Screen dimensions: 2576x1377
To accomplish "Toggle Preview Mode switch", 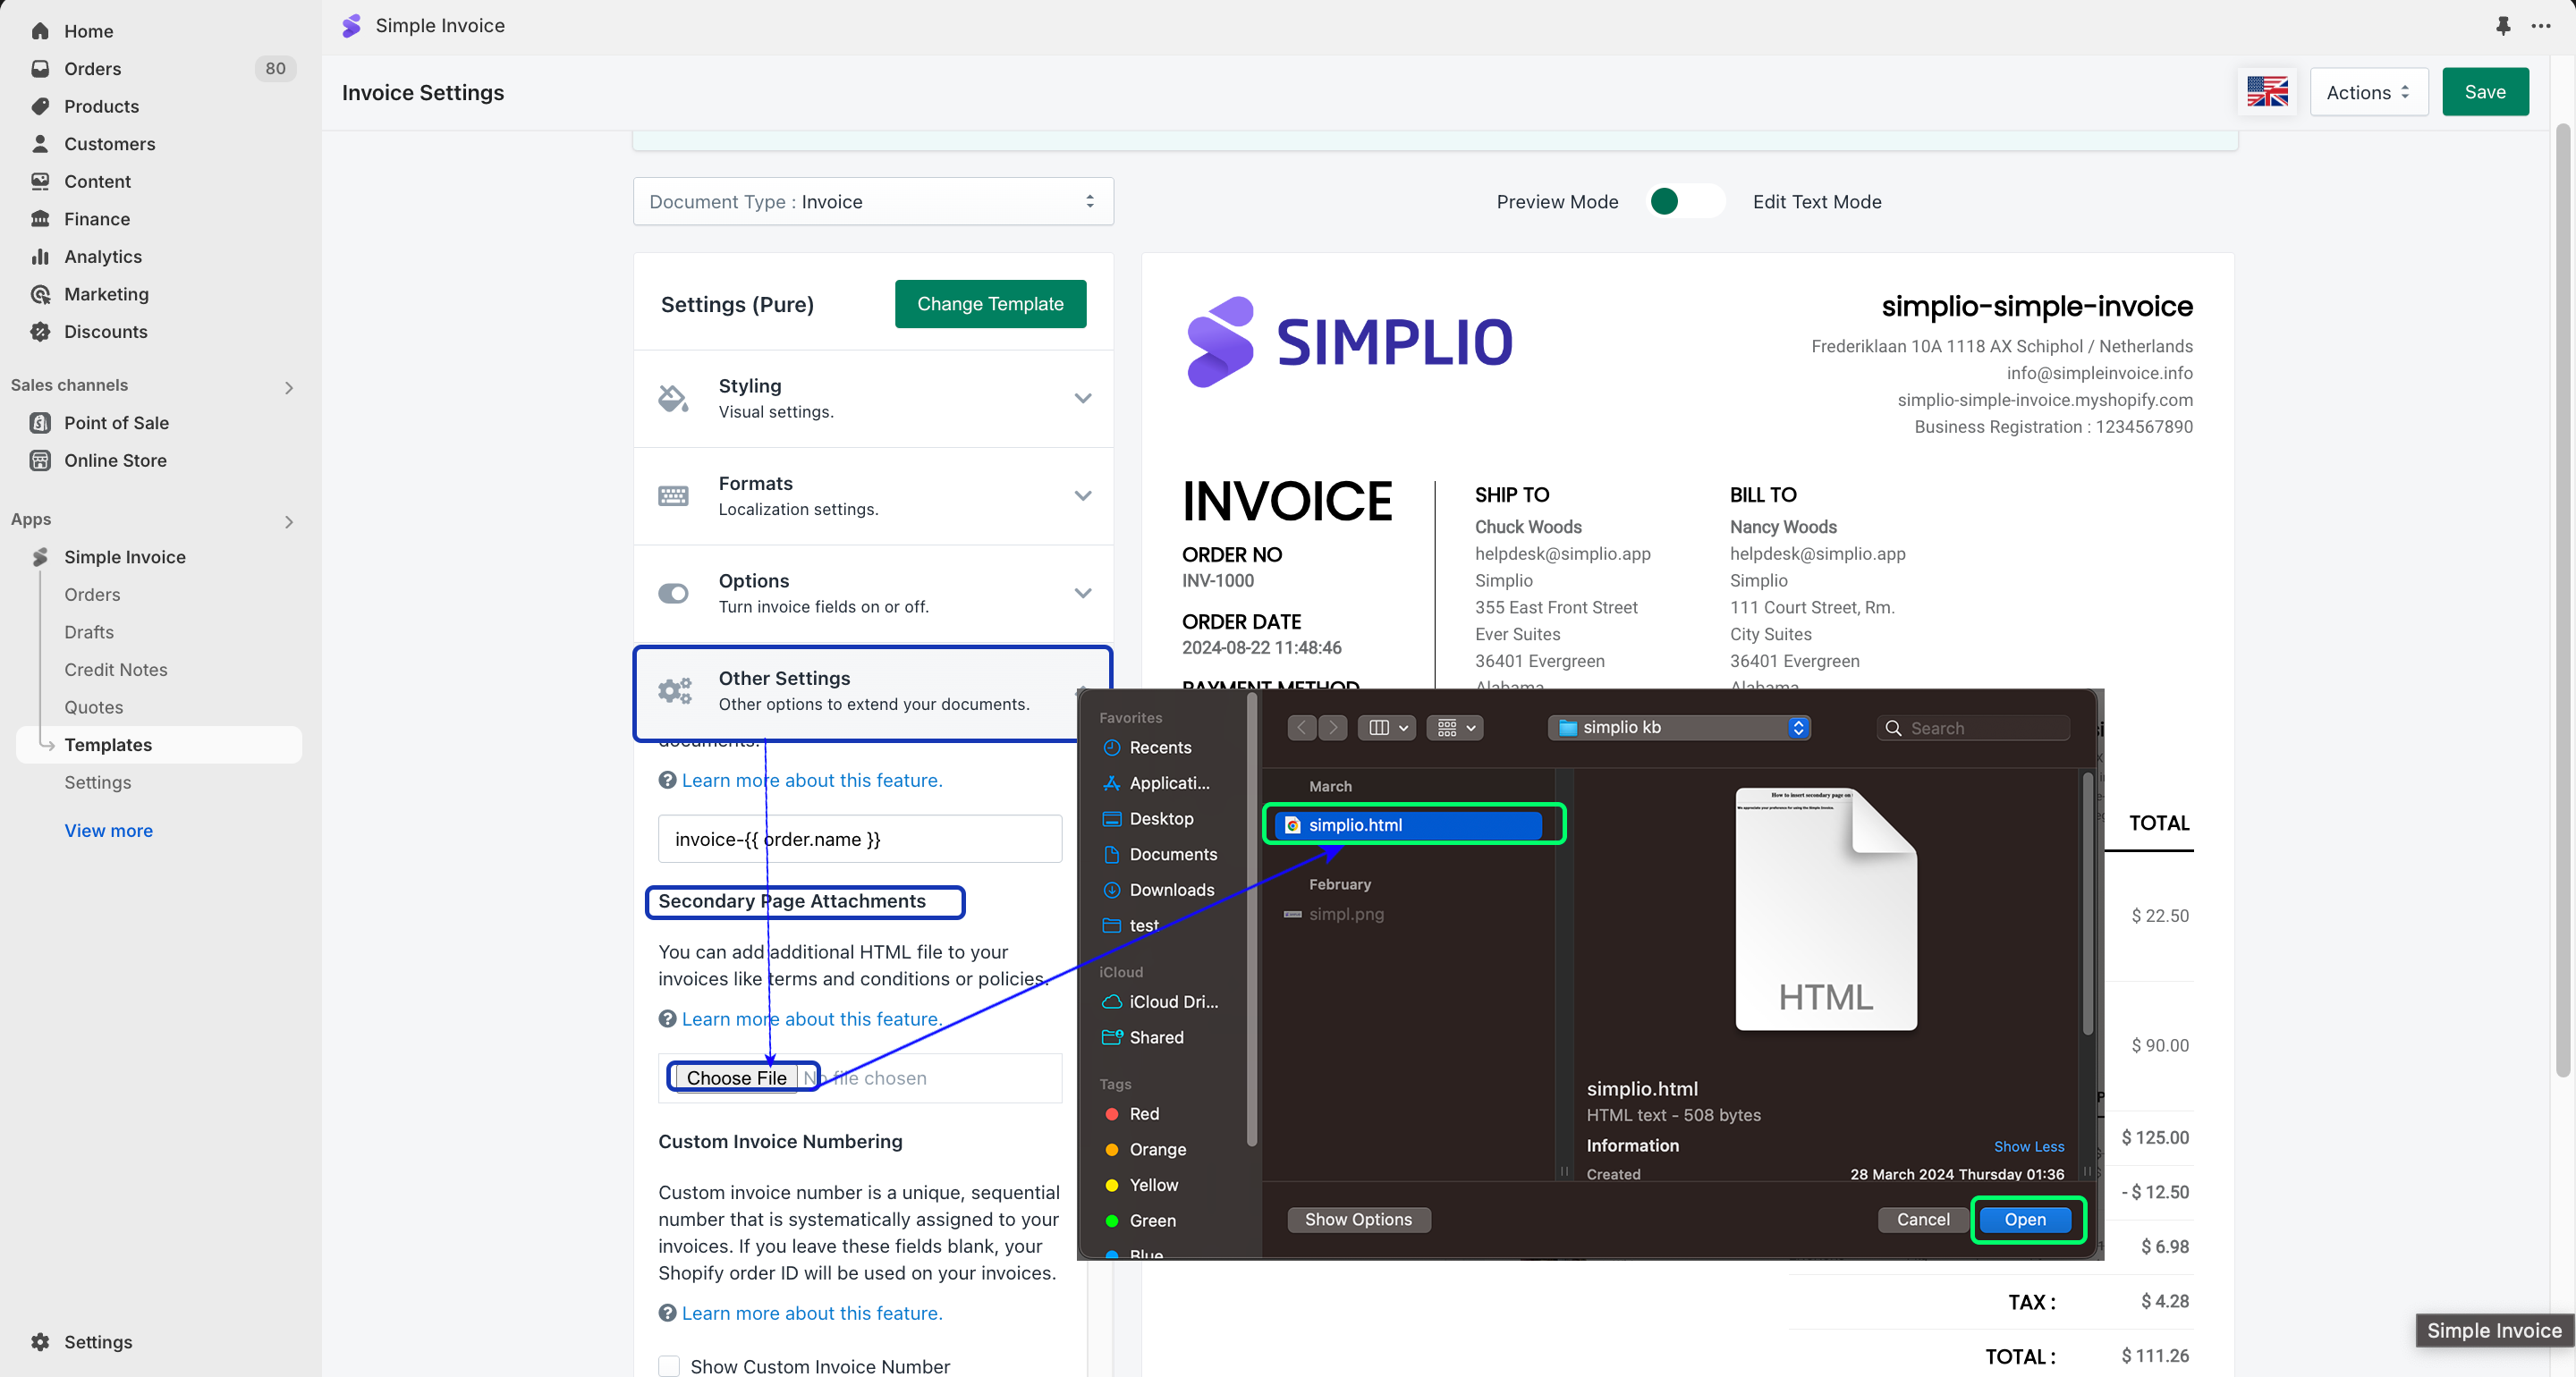I will pos(1685,202).
